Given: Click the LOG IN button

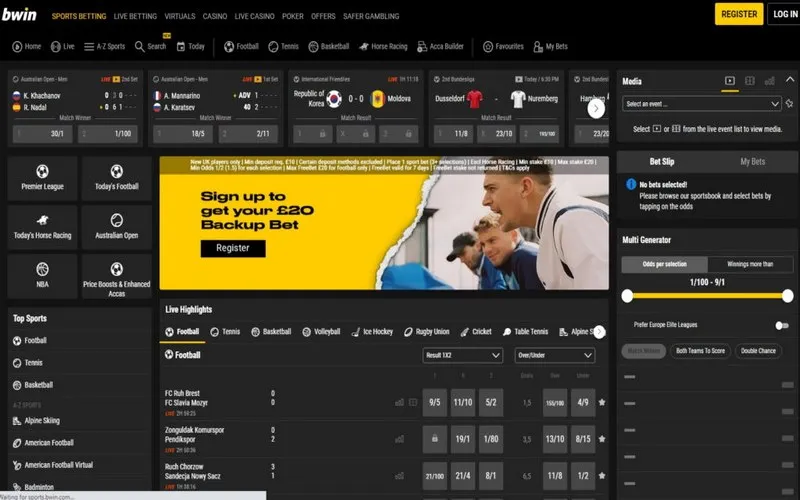Looking at the screenshot, I should pos(784,14).
